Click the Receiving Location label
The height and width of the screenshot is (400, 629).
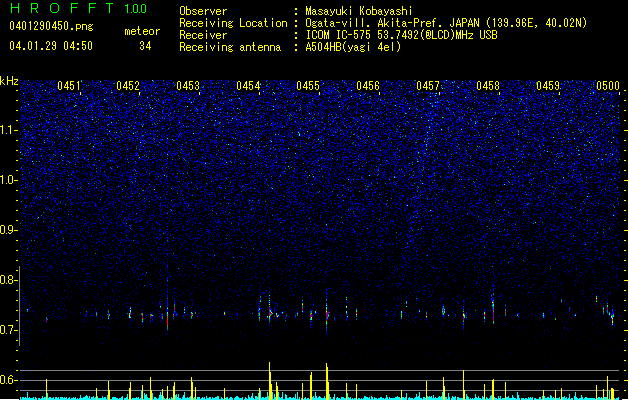pos(233,23)
